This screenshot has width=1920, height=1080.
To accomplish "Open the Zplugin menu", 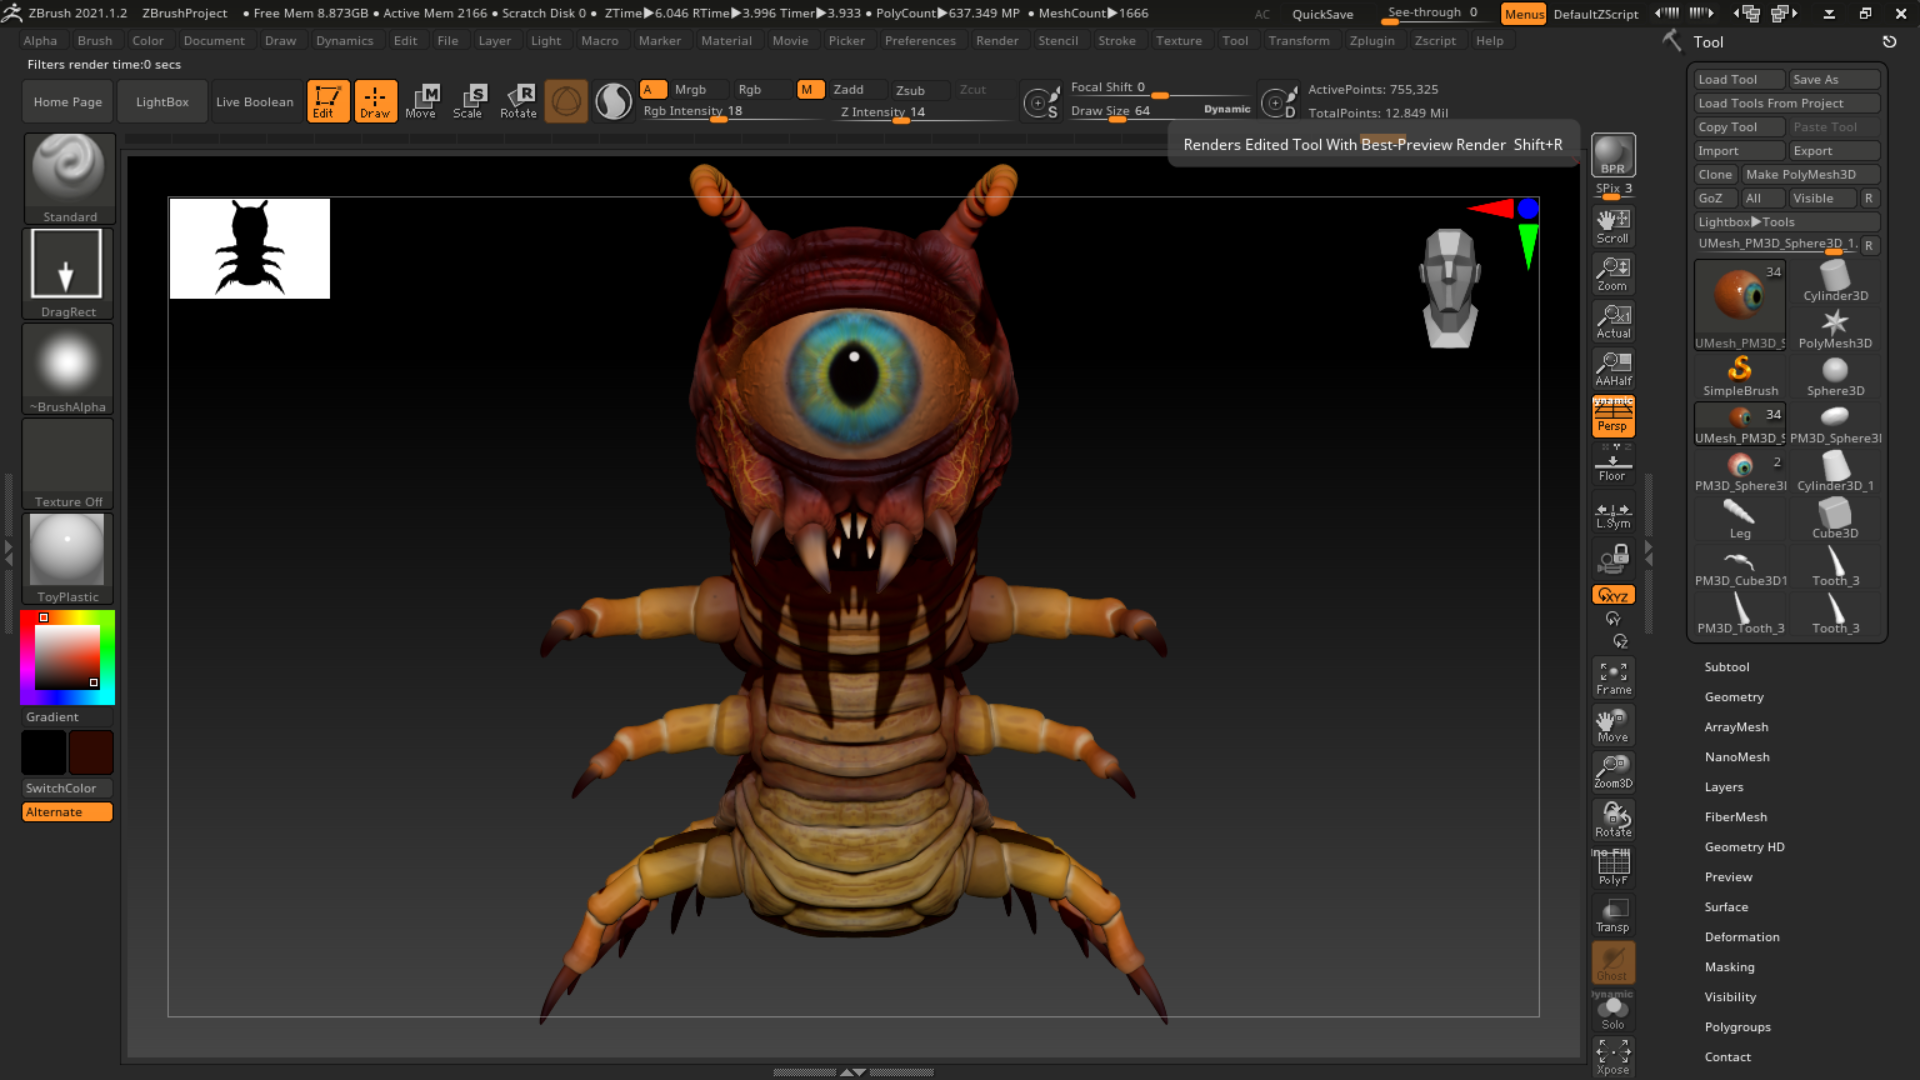I will [1372, 40].
